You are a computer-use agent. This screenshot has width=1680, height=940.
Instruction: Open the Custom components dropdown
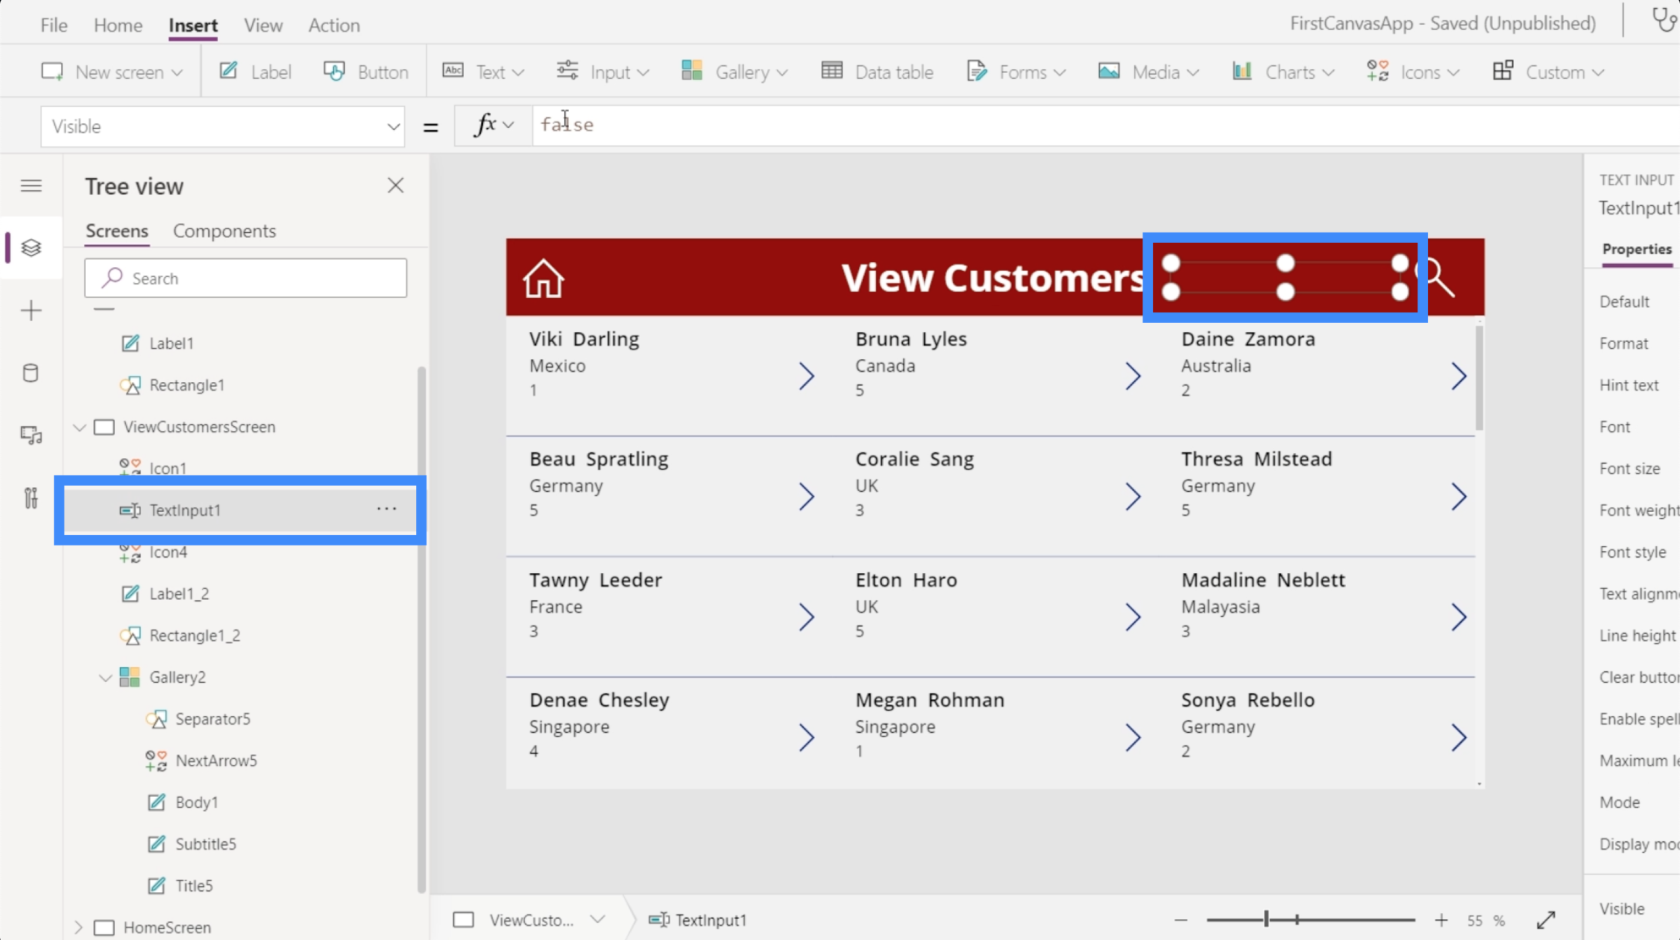1548,72
